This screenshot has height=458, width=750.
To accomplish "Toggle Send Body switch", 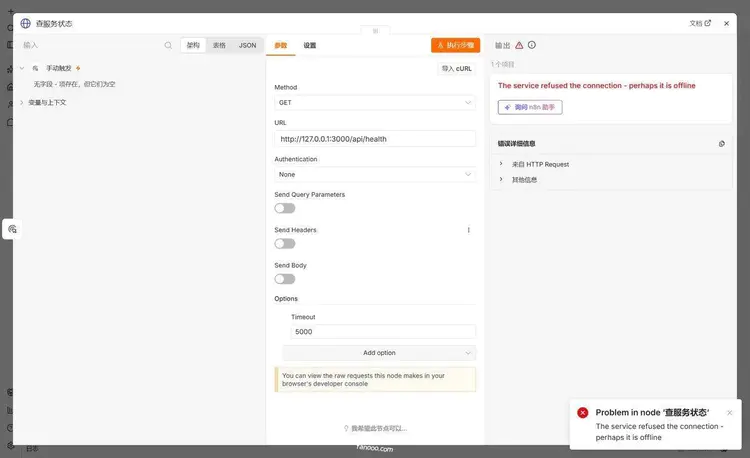I will click(285, 279).
